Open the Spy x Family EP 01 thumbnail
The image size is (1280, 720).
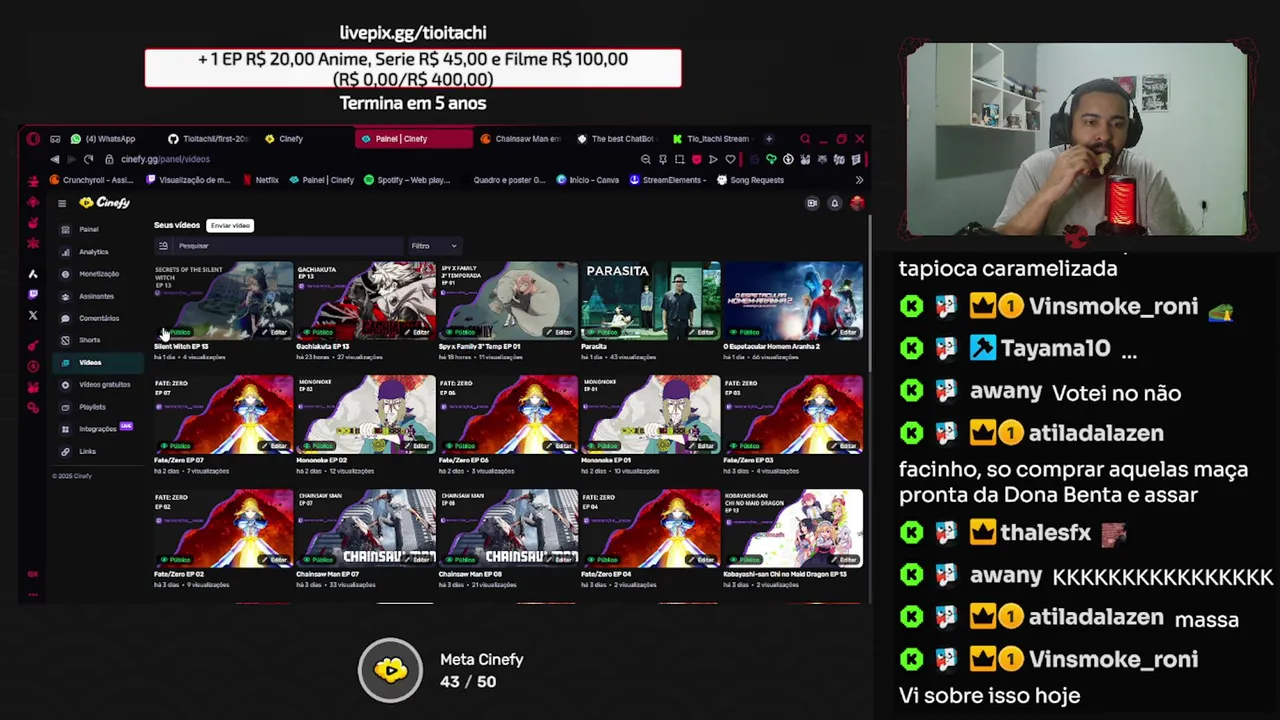click(508, 300)
